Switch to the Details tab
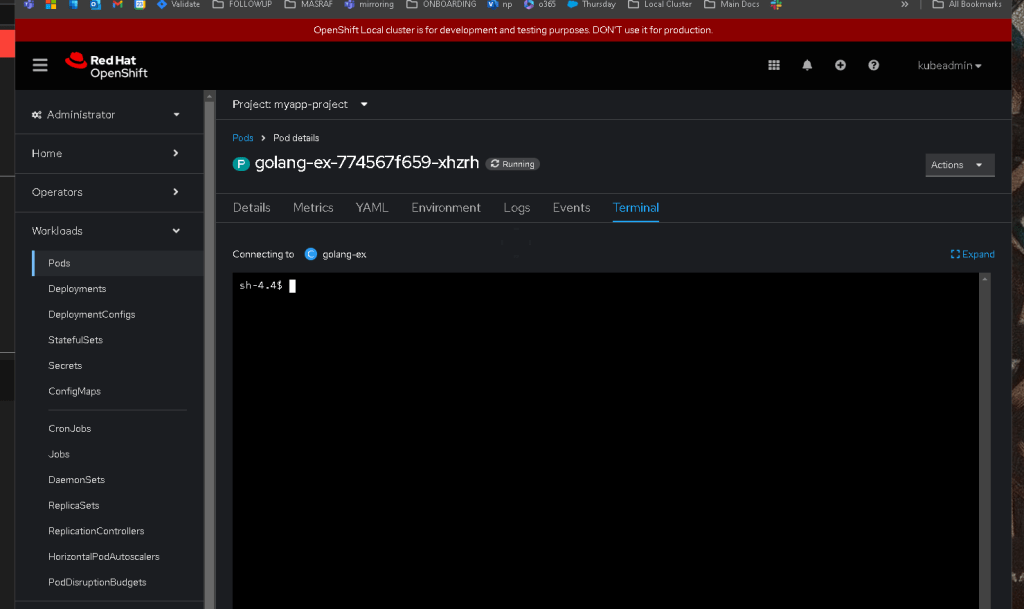This screenshot has height=609, width=1024. point(251,208)
